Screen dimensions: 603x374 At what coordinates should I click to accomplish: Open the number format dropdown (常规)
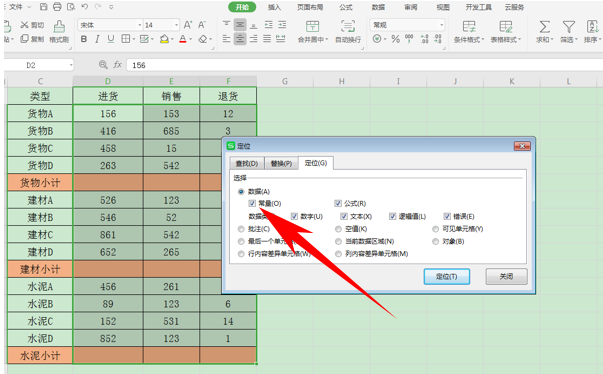click(x=441, y=25)
